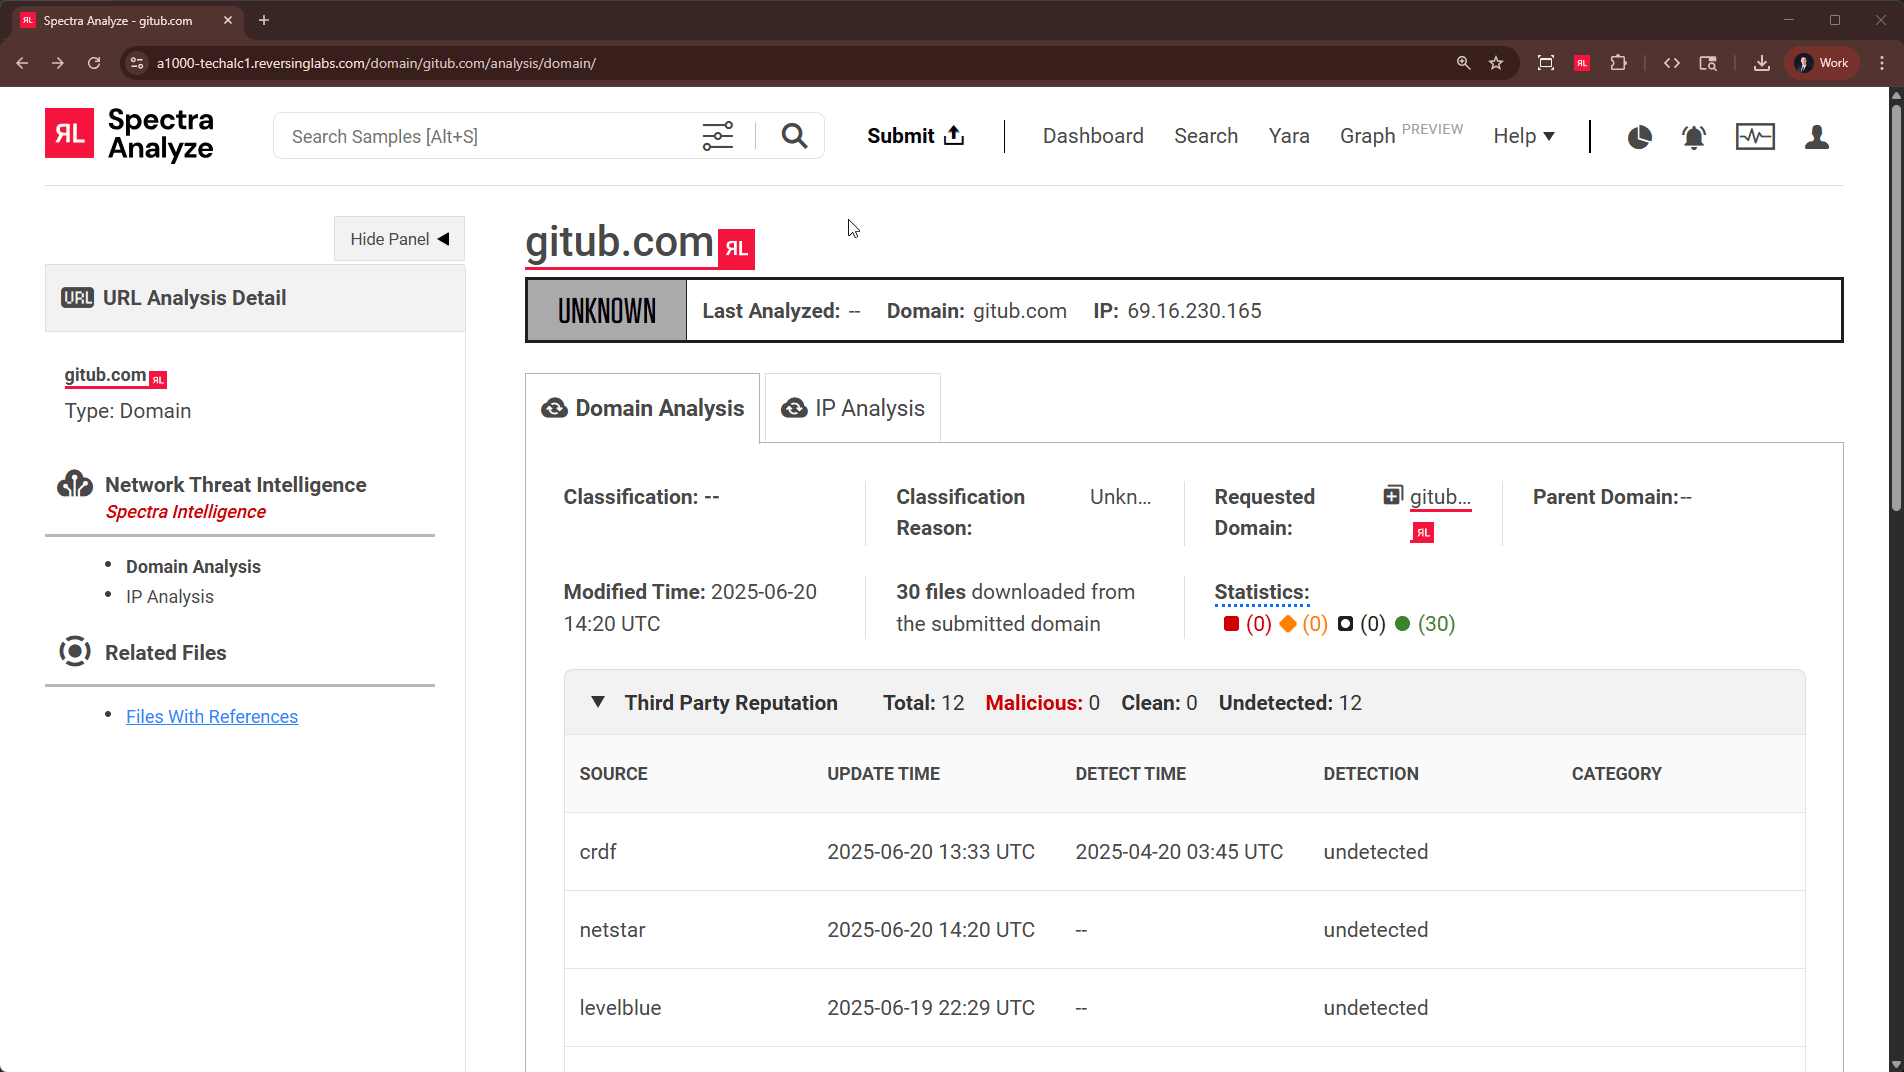Viewport: 1904px width, 1072px height.
Task: Switch to the Domain Analysis tab
Action: (x=643, y=408)
